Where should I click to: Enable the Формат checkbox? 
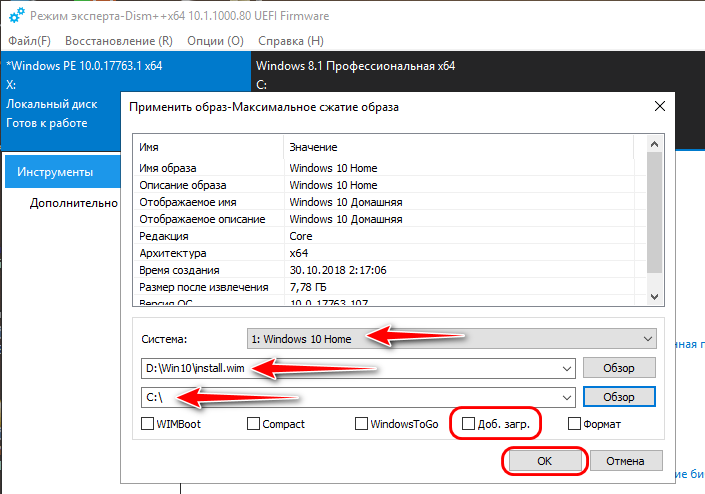coord(574,423)
